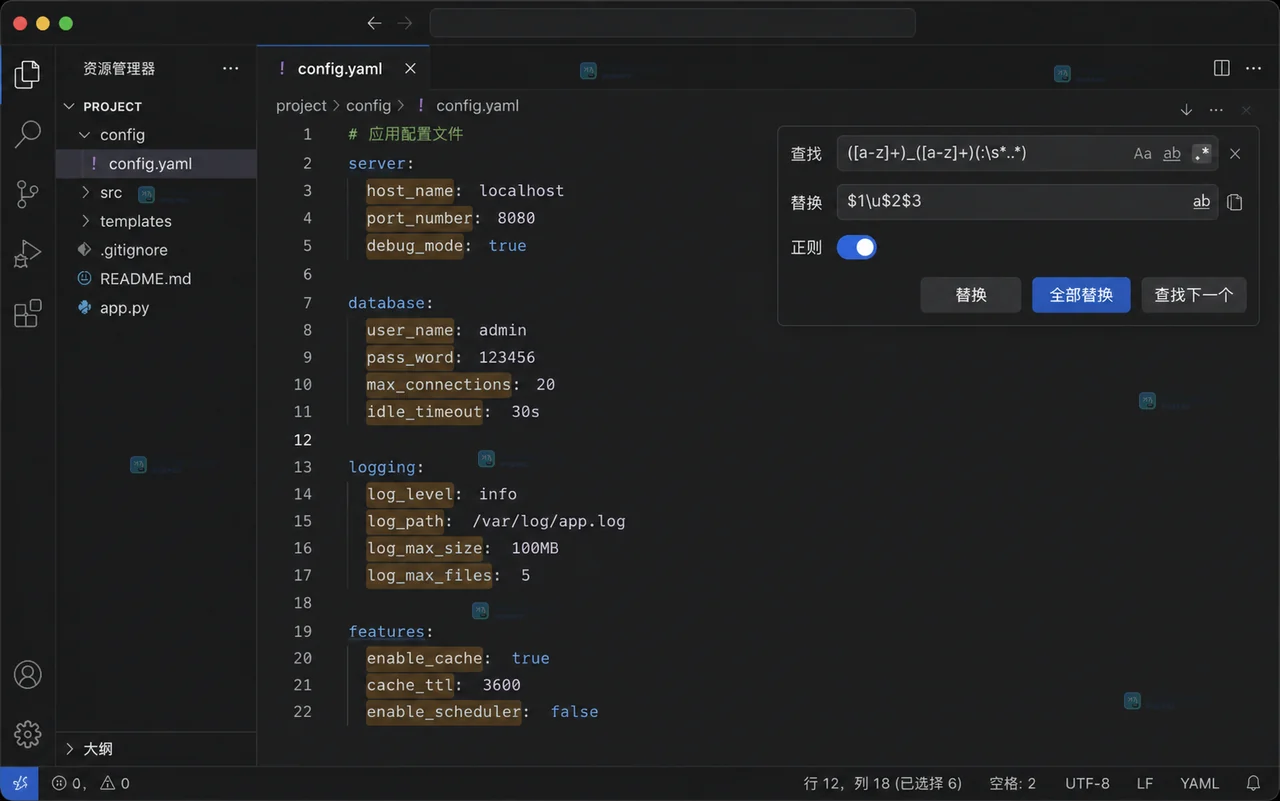Open explorer panel more actions ellipsis

pyautogui.click(x=231, y=68)
